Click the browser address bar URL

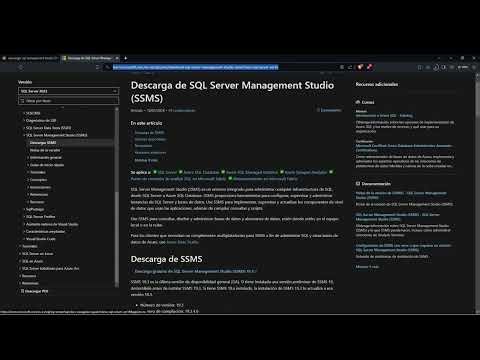tap(195, 67)
